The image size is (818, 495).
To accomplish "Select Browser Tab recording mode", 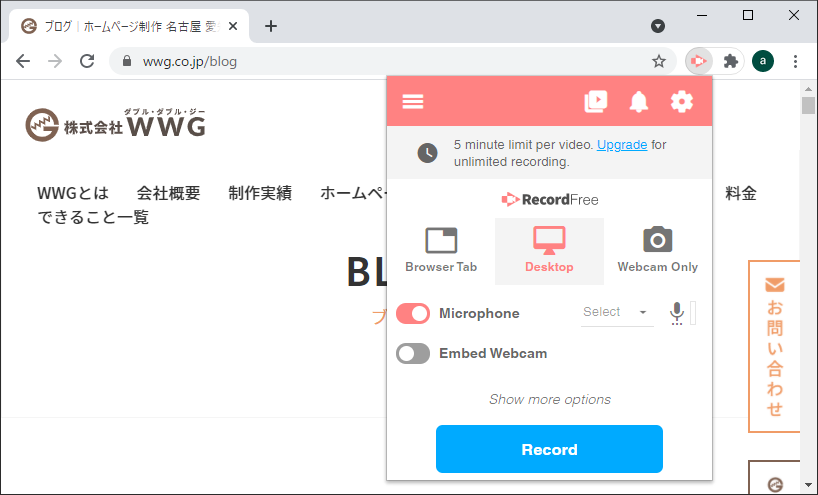I will [441, 250].
